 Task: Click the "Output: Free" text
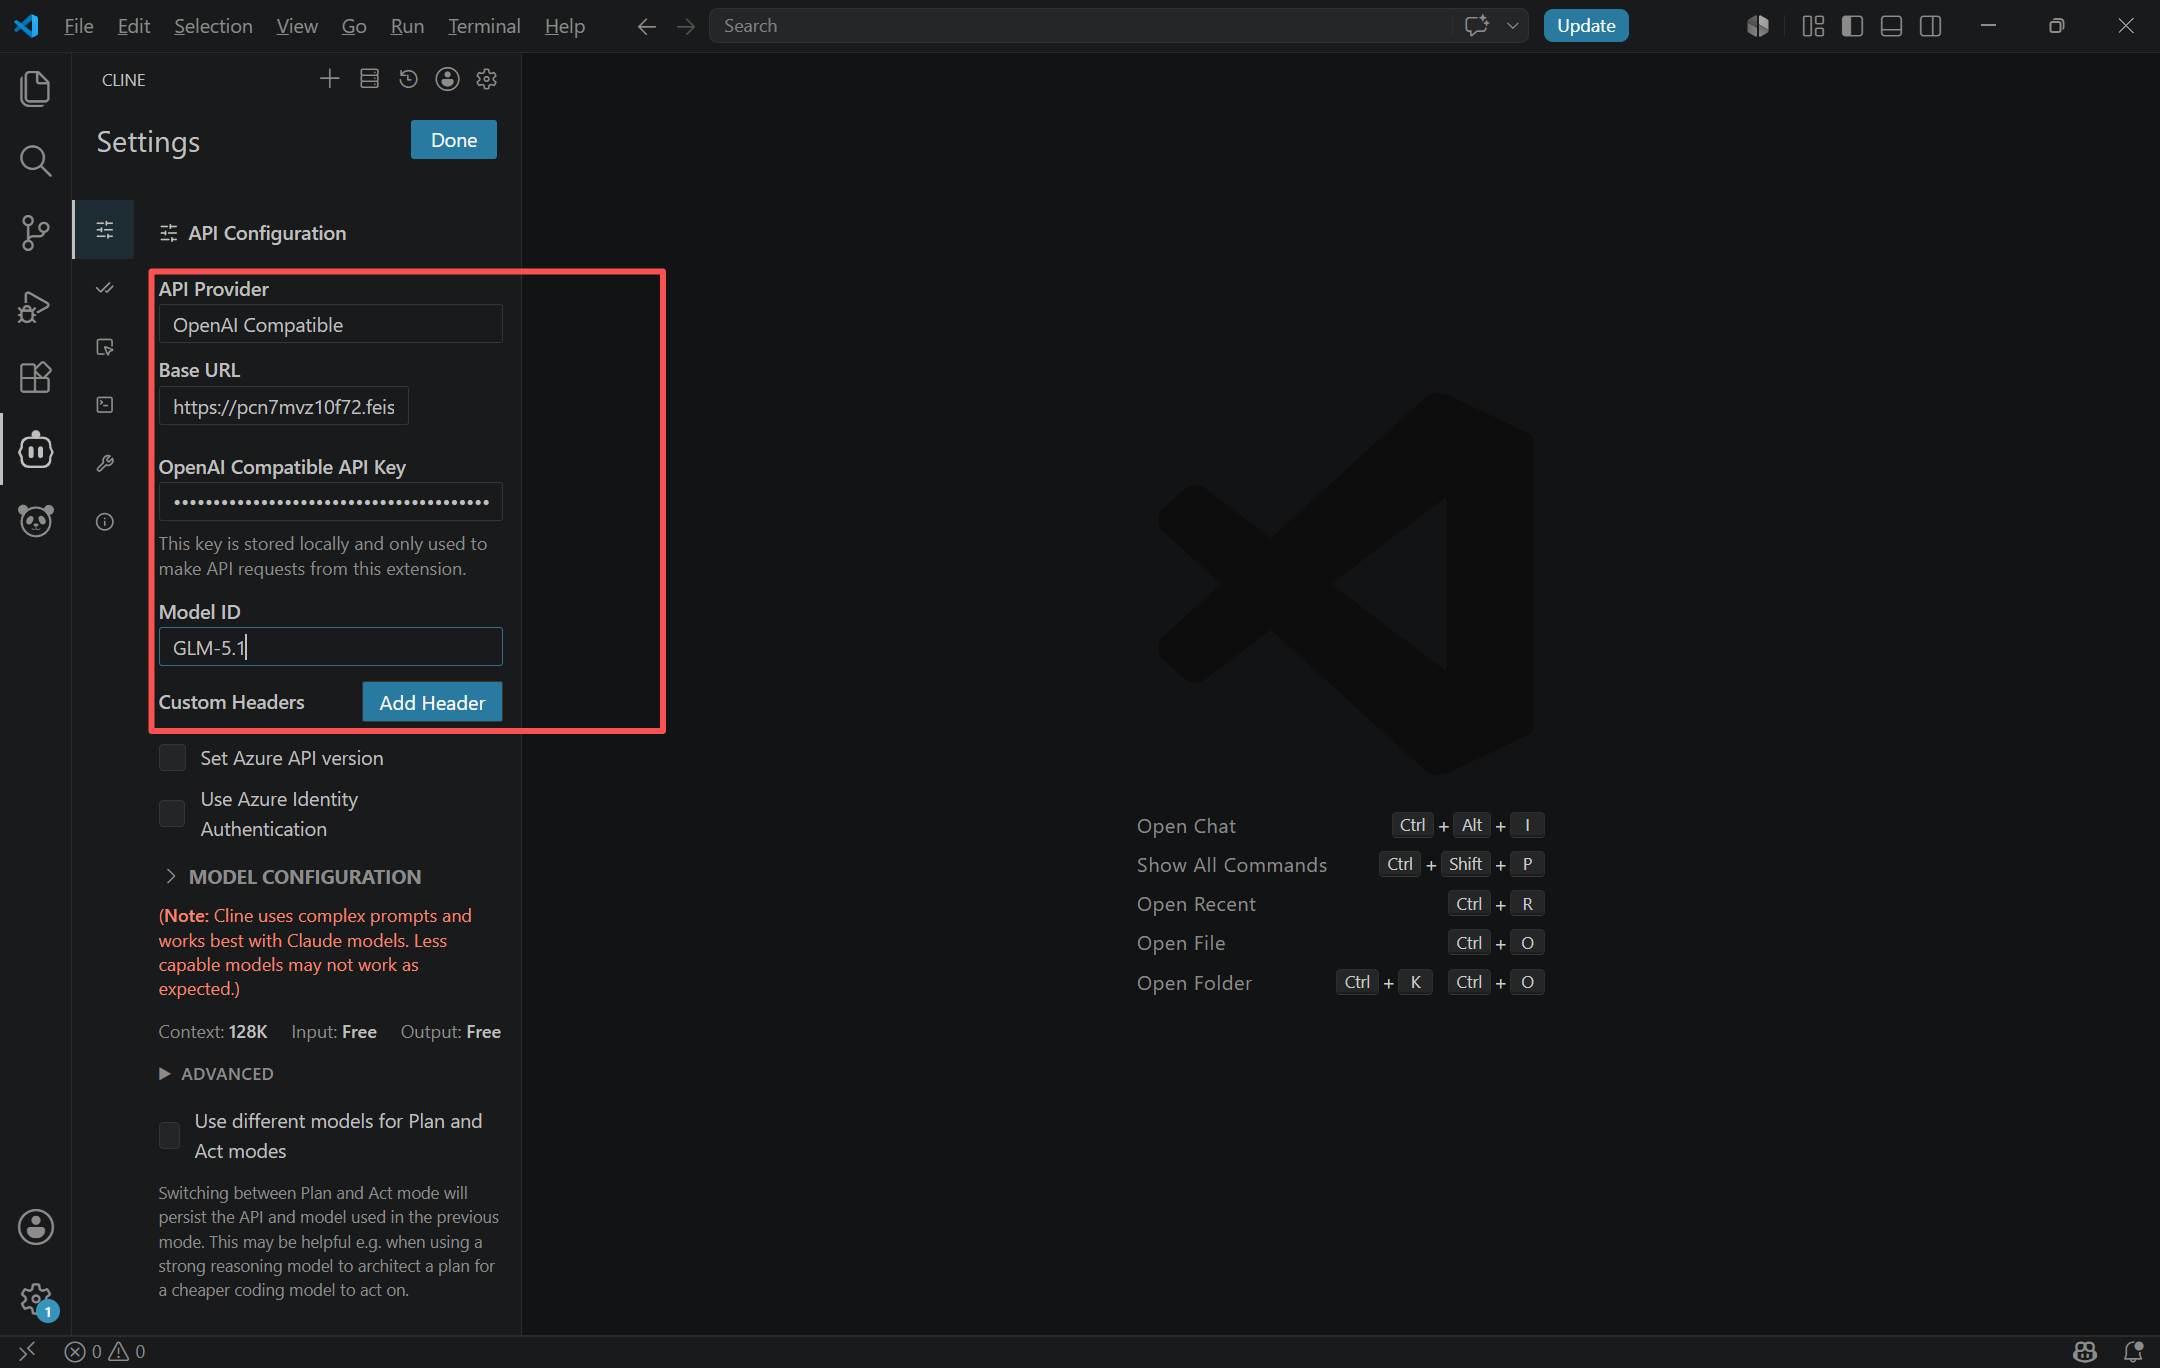[451, 1032]
